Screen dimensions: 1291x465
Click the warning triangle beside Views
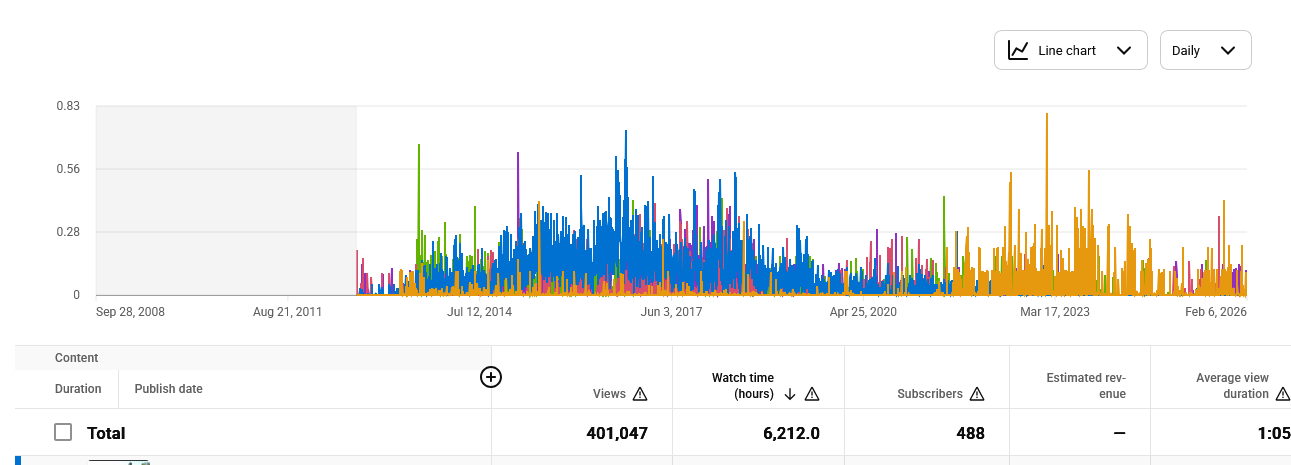click(640, 394)
